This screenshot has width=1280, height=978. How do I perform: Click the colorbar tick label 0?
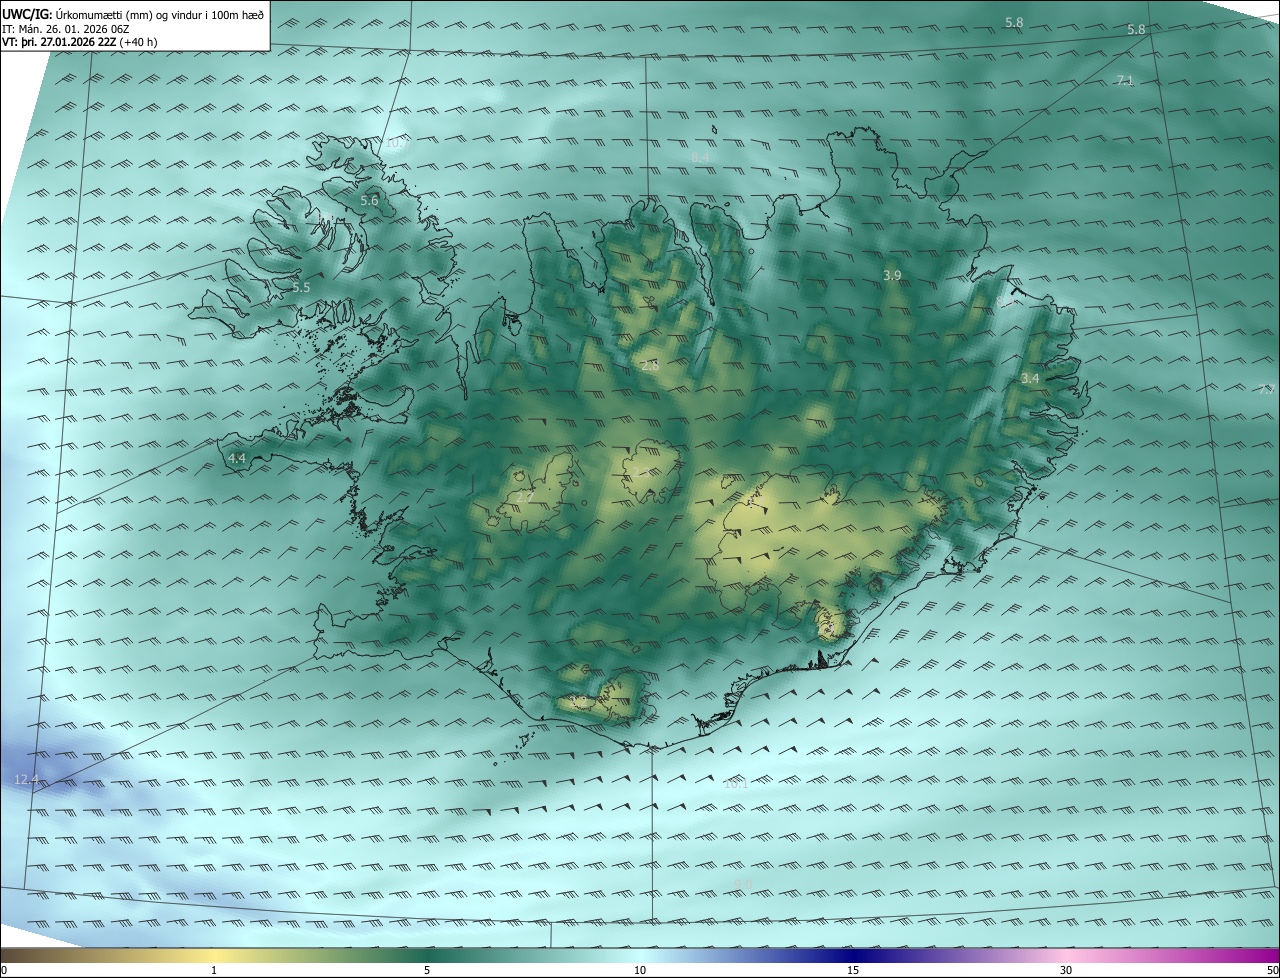tap(4, 970)
